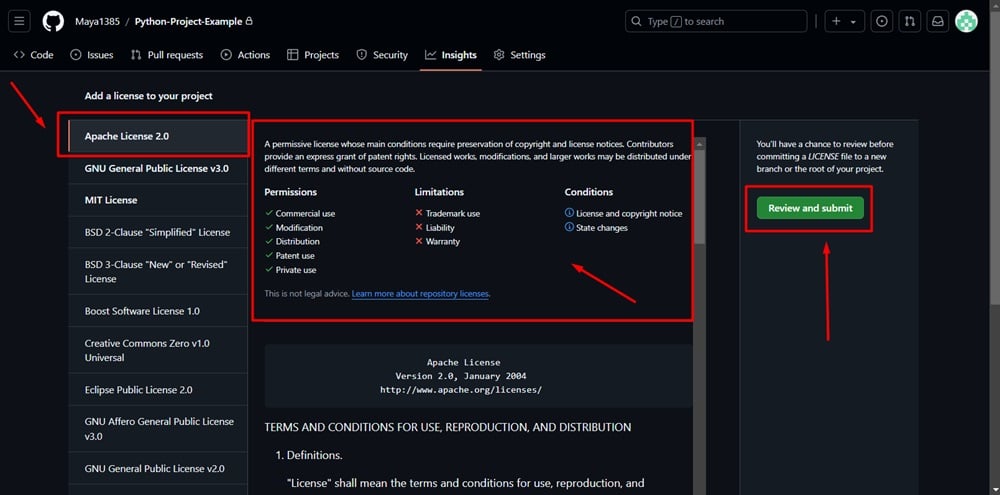The image size is (1000, 495).
Task: Open the issues circle icon in header
Action: 882,21
